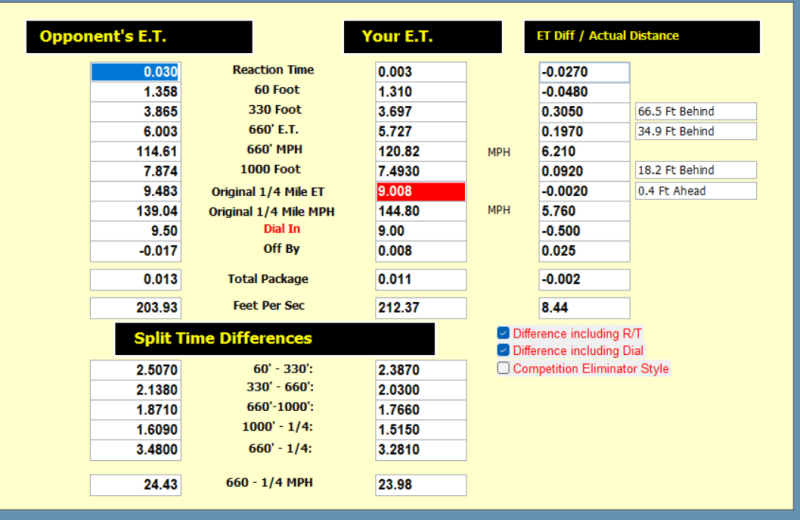800x520 pixels.
Task: Click opponent's 60'-330' split field 2.5070
Action: click(x=136, y=370)
